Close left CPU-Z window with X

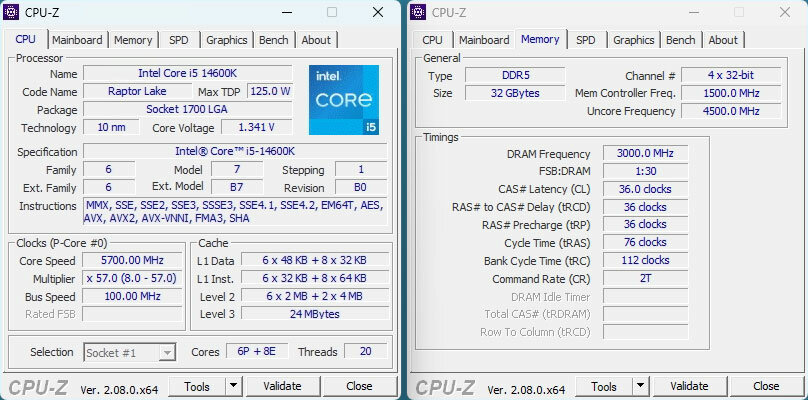click(x=378, y=12)
